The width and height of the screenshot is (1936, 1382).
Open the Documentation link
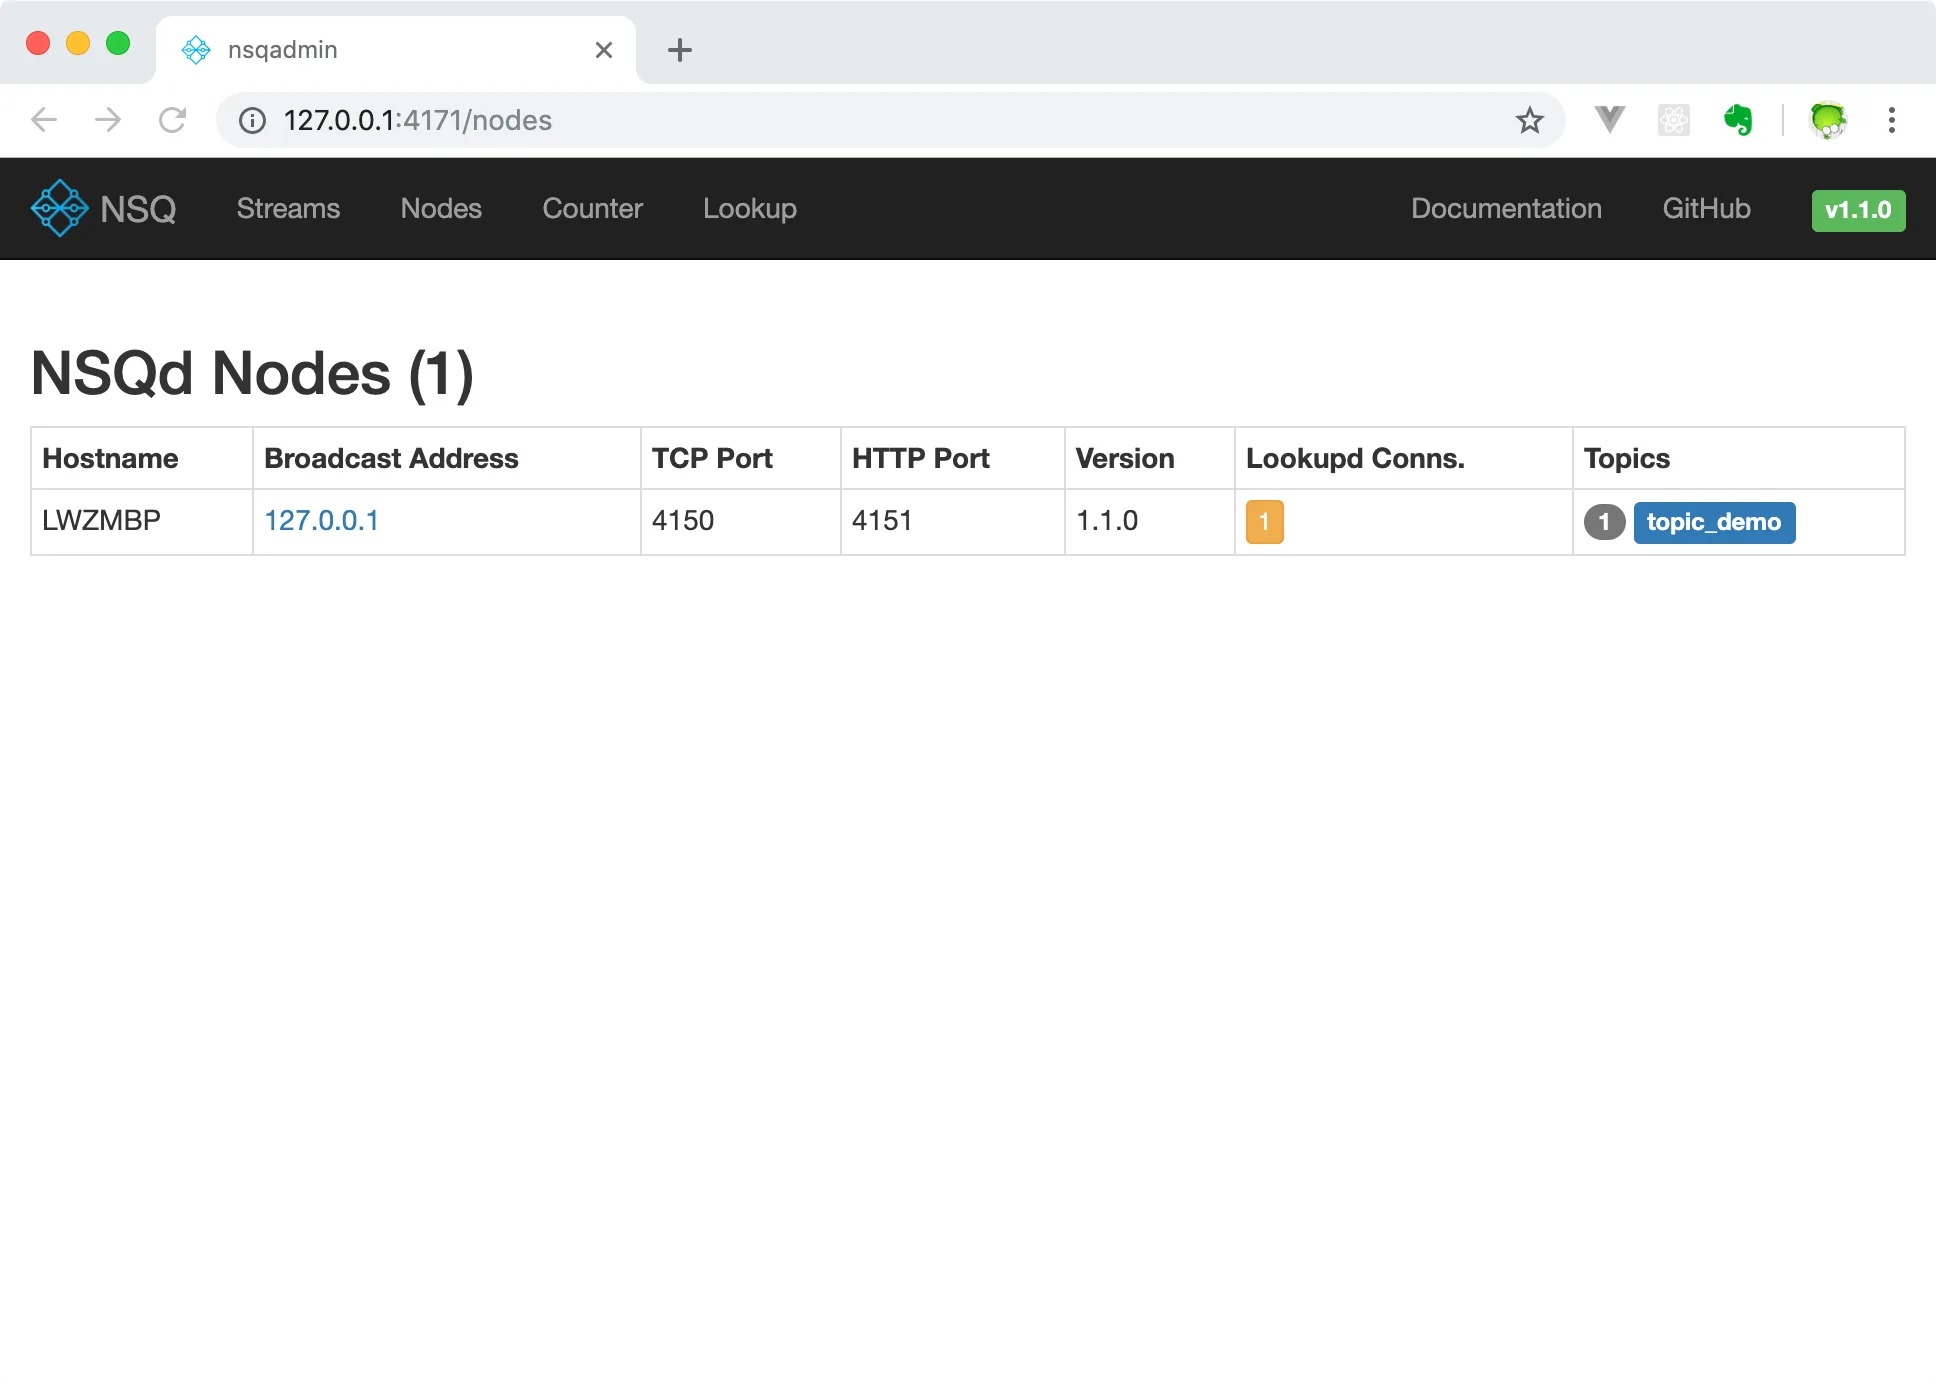pos(1506,208)
